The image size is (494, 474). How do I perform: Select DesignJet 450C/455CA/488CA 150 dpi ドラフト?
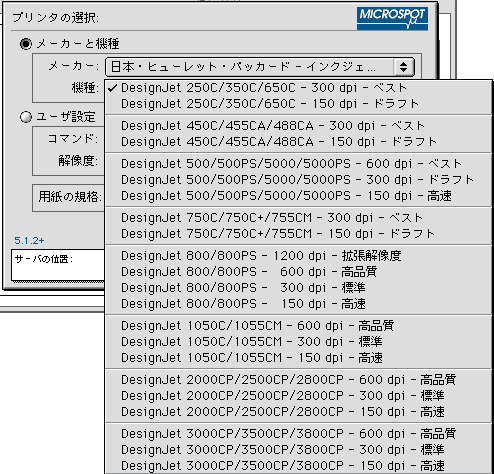298,142
